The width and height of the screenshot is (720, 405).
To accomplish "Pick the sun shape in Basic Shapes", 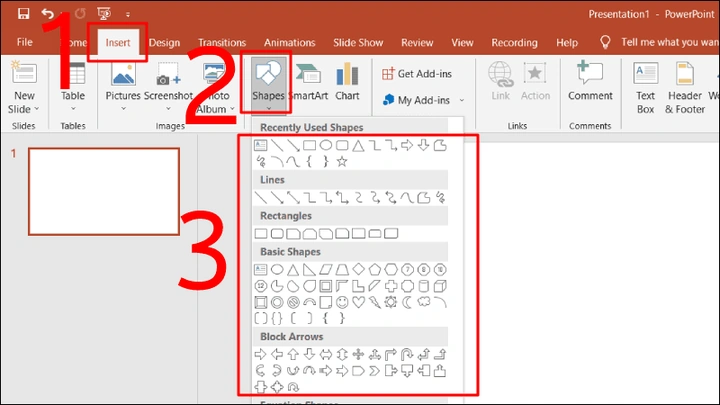I will pyautogui.click(x=391, y=302).
